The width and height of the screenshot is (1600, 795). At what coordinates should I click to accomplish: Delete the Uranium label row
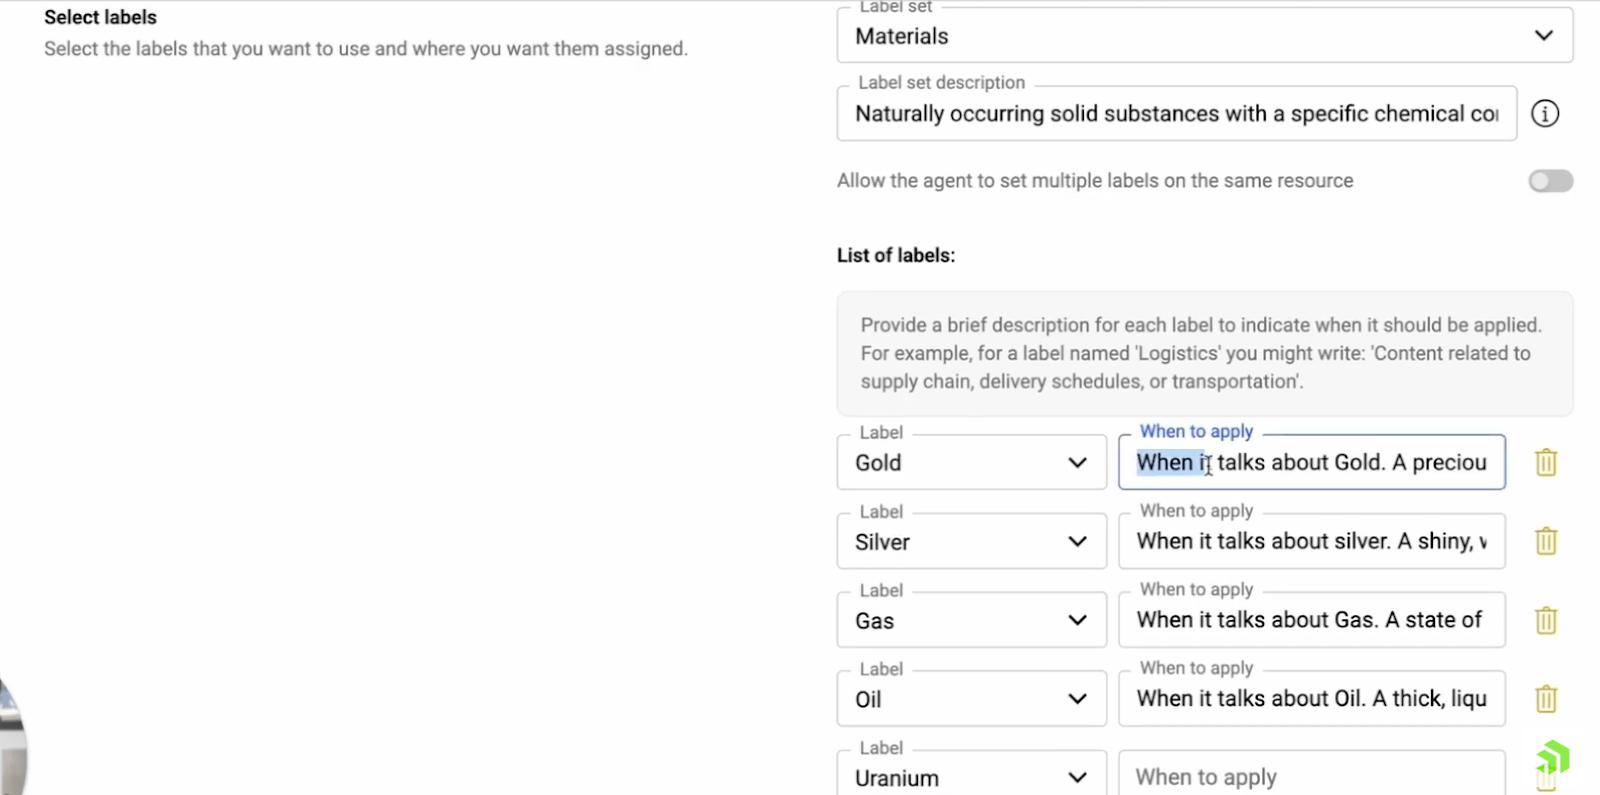[x=1546, y=776]
